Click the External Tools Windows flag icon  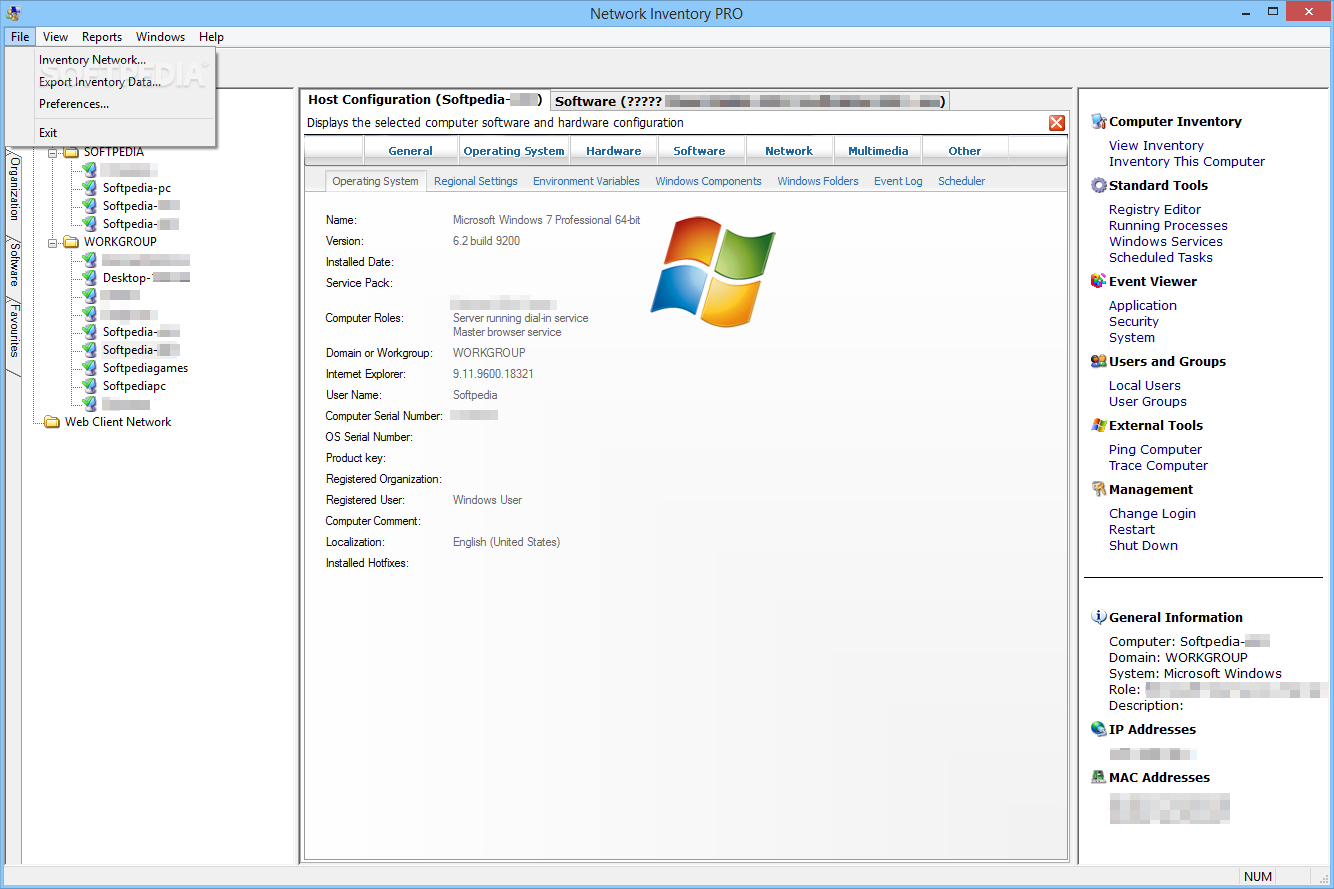coord(1099,425)
